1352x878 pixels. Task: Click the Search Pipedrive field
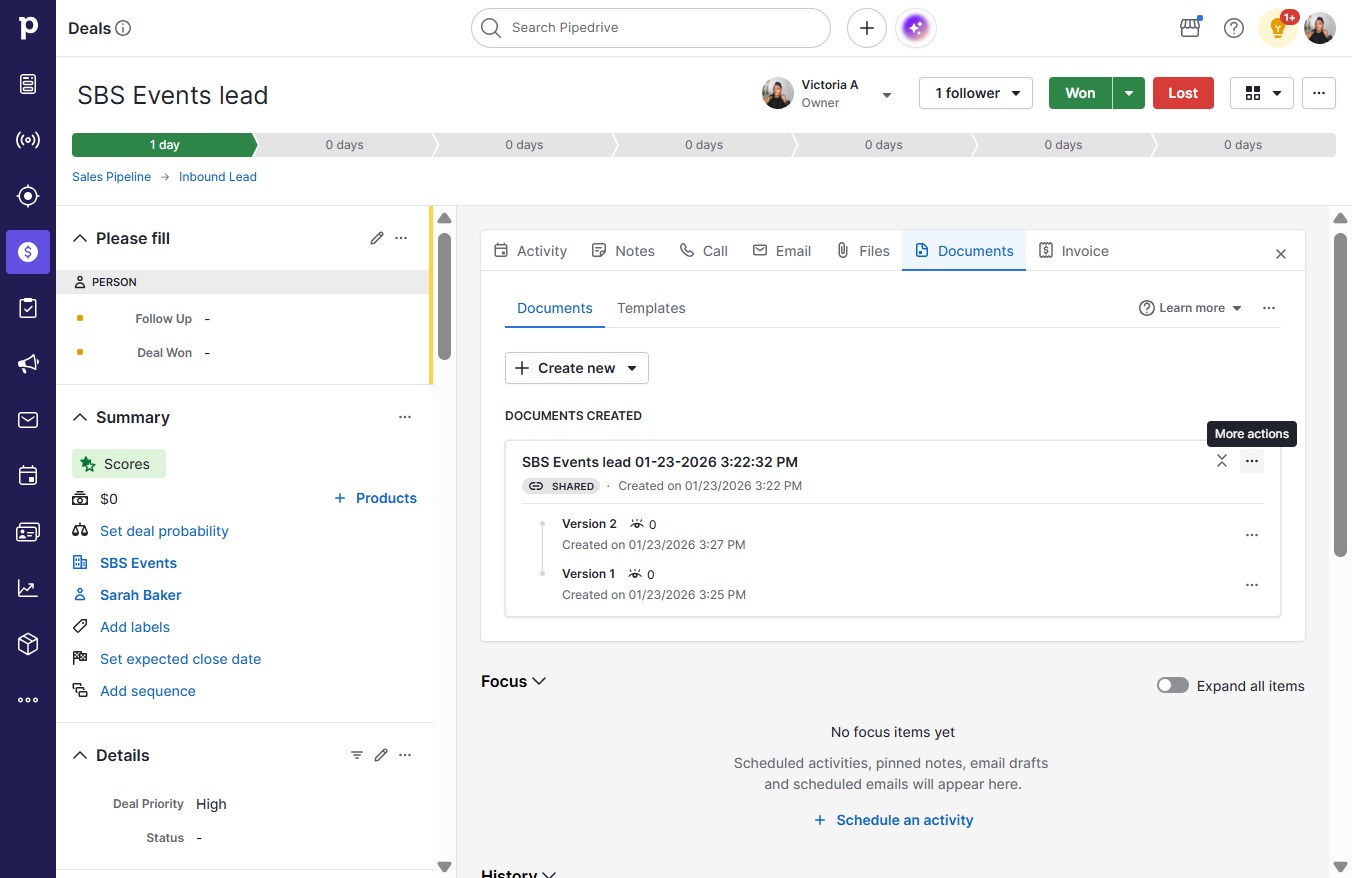651,28
